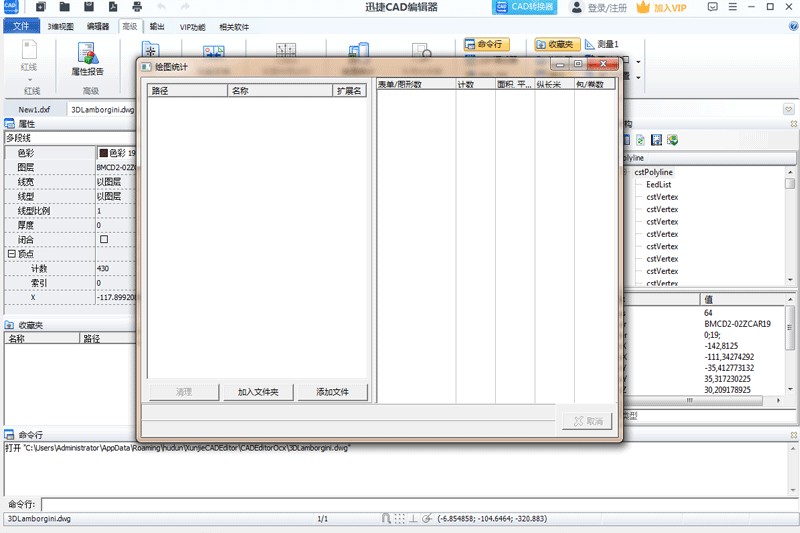The image size is (800, 533).
Task: Click 登录/注册 login link
Action: pyautogui.click(x=607, y=8)
